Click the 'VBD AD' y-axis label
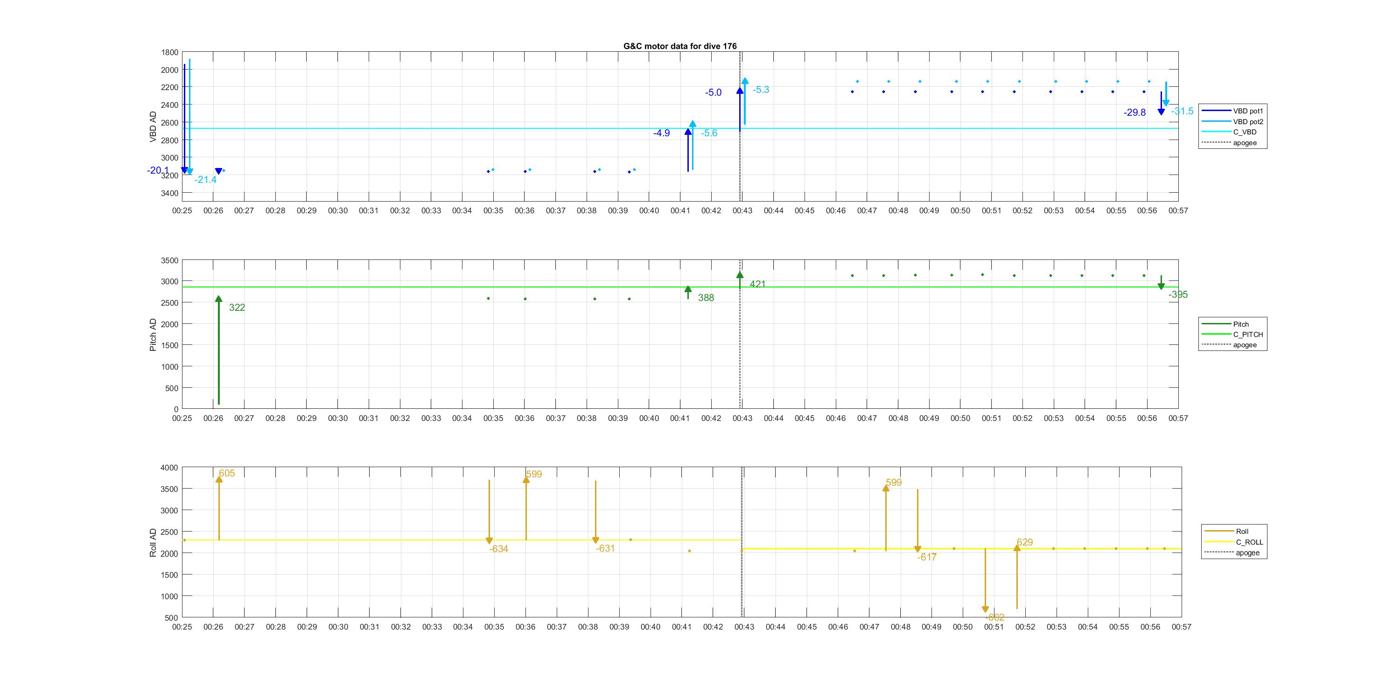 [153, 126]
